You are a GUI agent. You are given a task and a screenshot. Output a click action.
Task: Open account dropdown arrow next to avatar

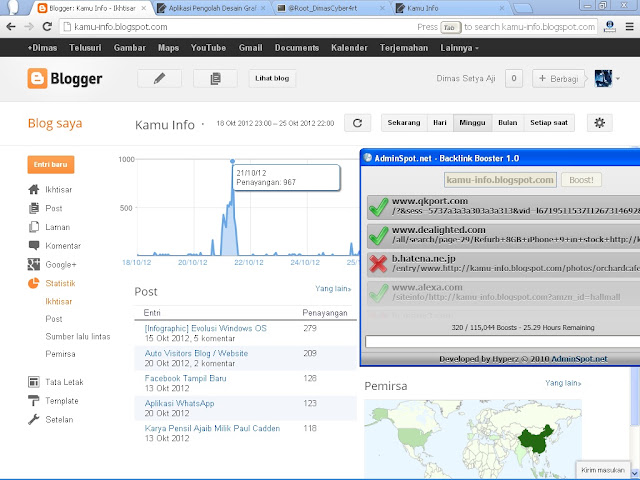click(x=618, y=79)
